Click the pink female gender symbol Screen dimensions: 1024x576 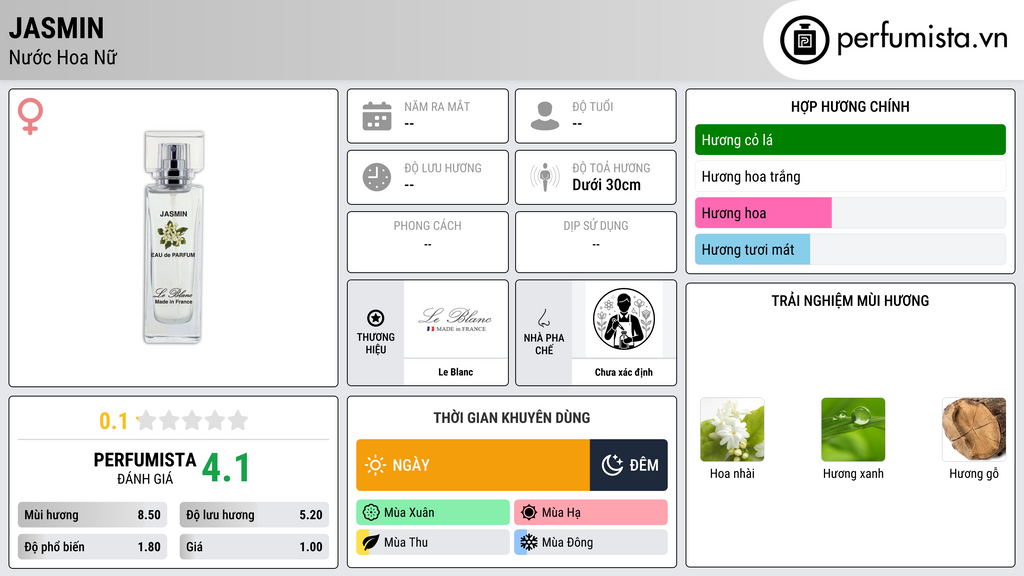pos(30,116)
